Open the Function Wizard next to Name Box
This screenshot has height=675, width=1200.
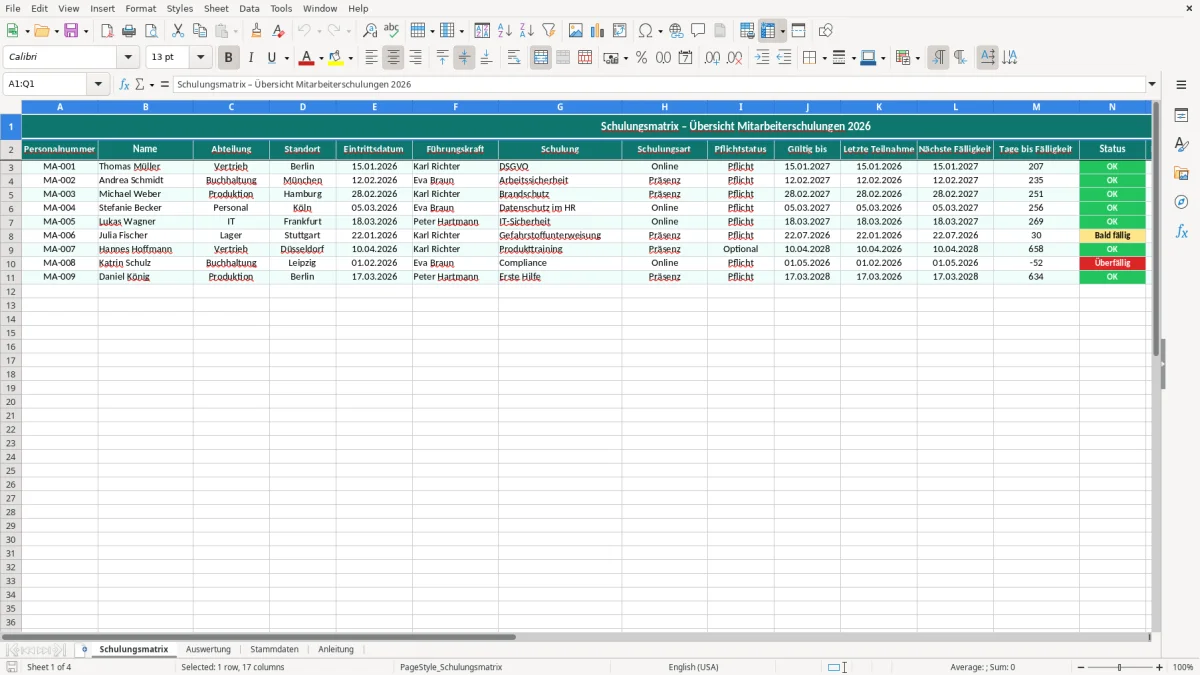coord(125,85)
